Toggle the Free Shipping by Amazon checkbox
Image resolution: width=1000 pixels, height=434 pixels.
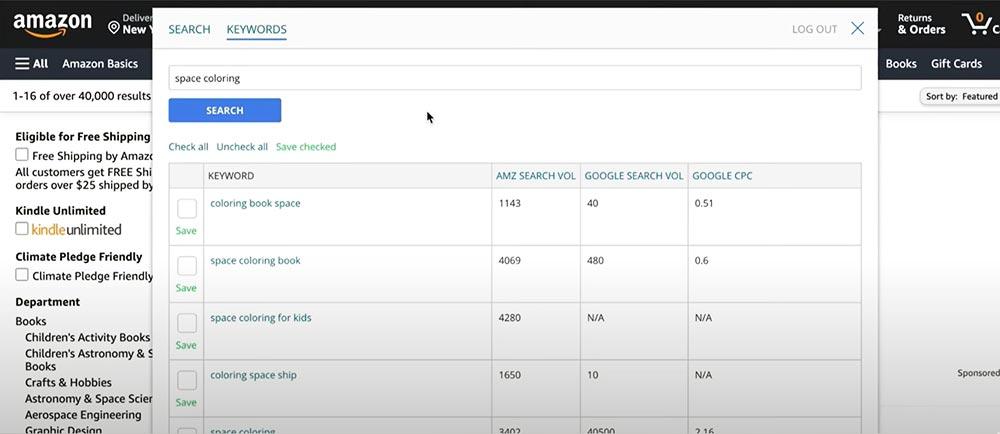click(x=22, y=155)
